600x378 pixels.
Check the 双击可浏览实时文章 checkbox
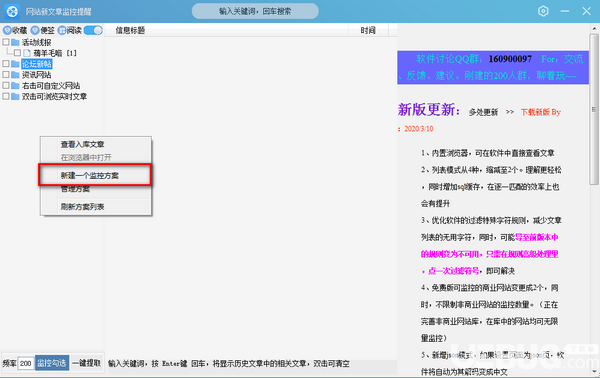click(6, 96)
